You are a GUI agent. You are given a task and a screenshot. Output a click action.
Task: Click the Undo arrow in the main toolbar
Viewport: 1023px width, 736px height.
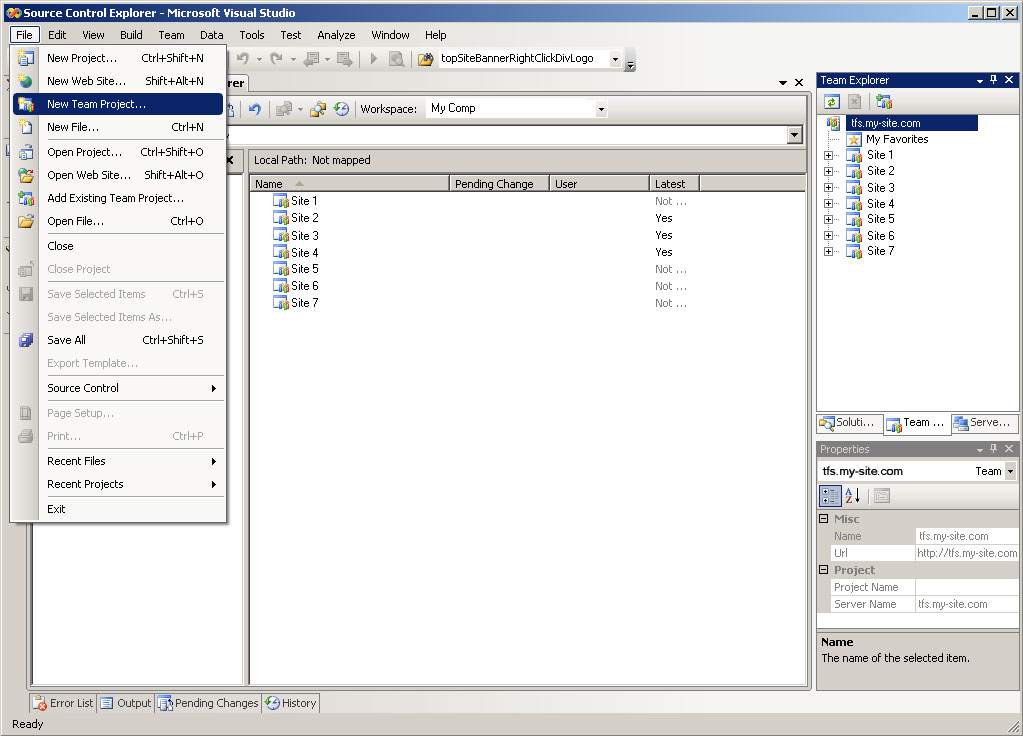point(243,59)
